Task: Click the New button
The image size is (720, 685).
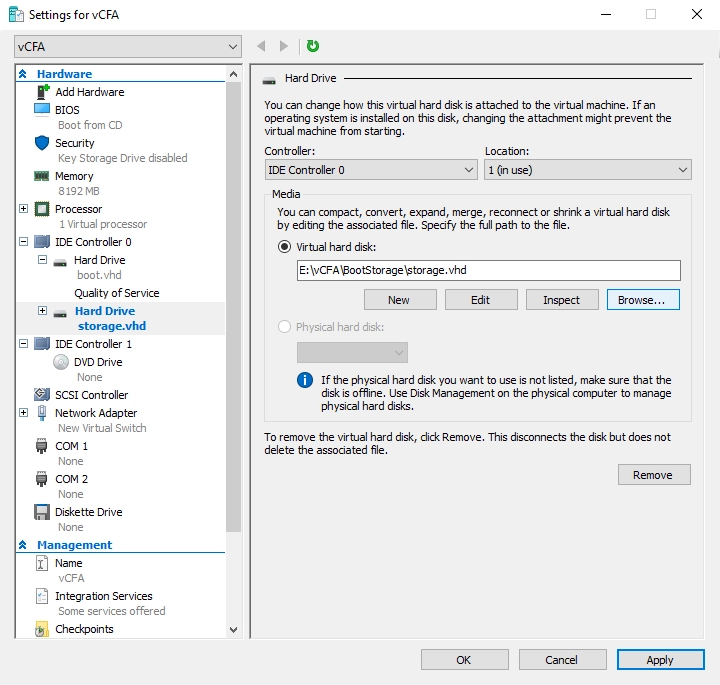Action: (x=400, y=300)
